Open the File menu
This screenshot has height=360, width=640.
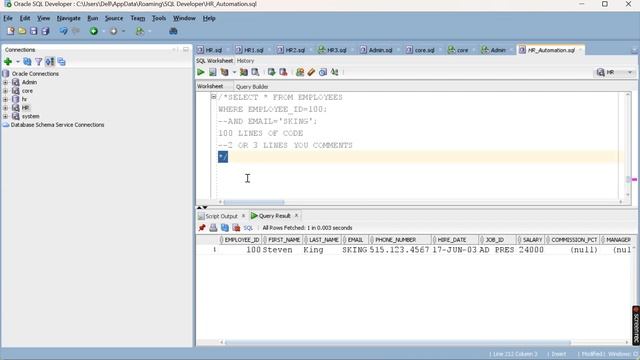click(x=8, y=18)
